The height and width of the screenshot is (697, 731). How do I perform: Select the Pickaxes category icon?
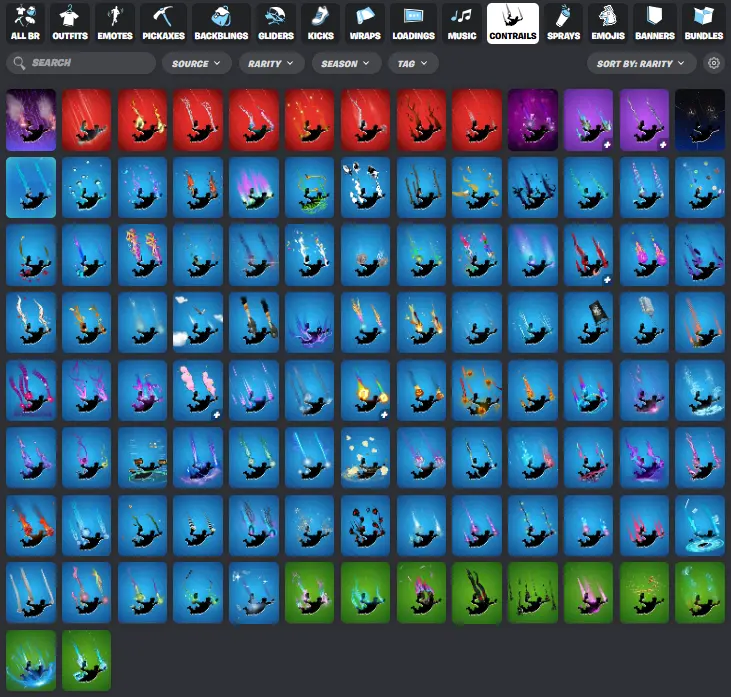click(162, 23)
